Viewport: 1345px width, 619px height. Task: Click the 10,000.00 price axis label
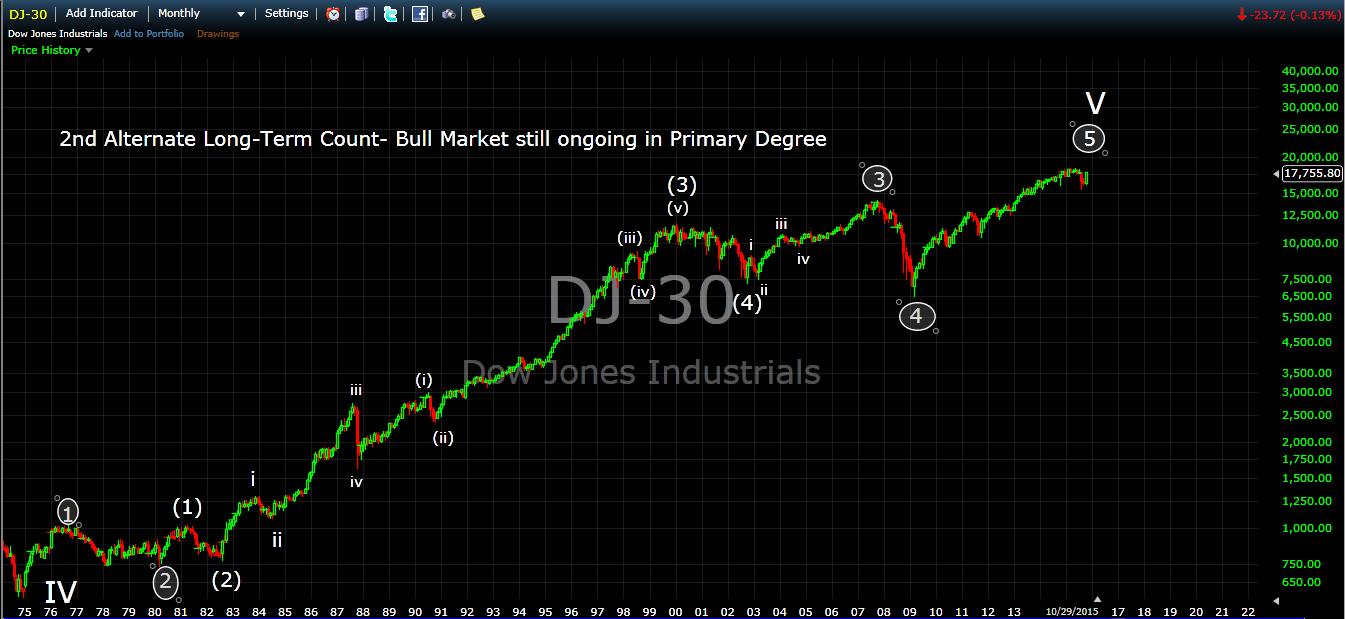1309,243
